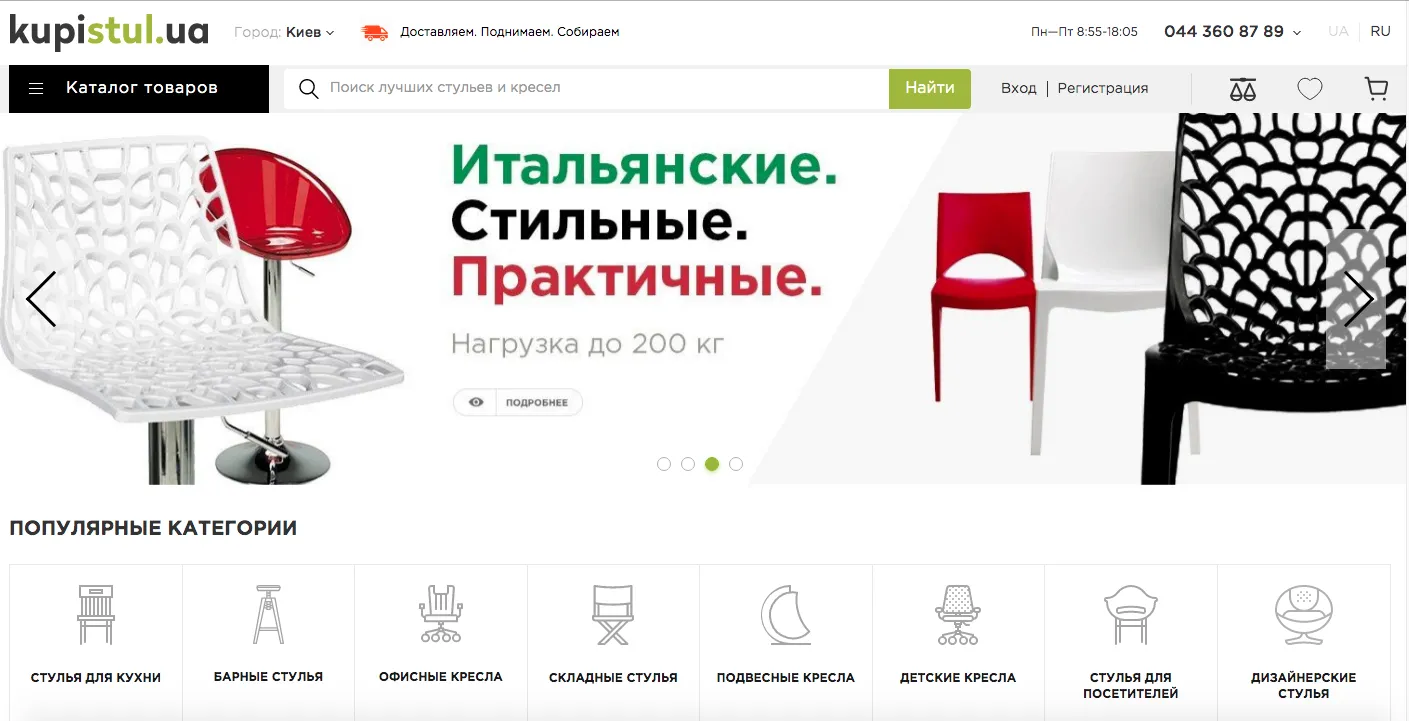
Task: Expand the city selector Киев dropdown
Action: (310, 32)
